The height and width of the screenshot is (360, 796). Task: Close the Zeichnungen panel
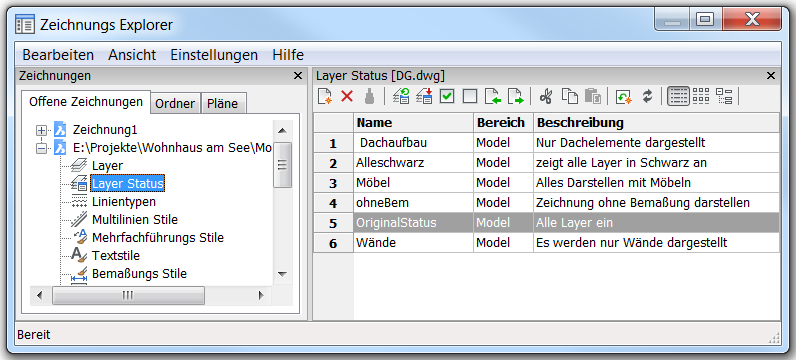click(298, 76)
